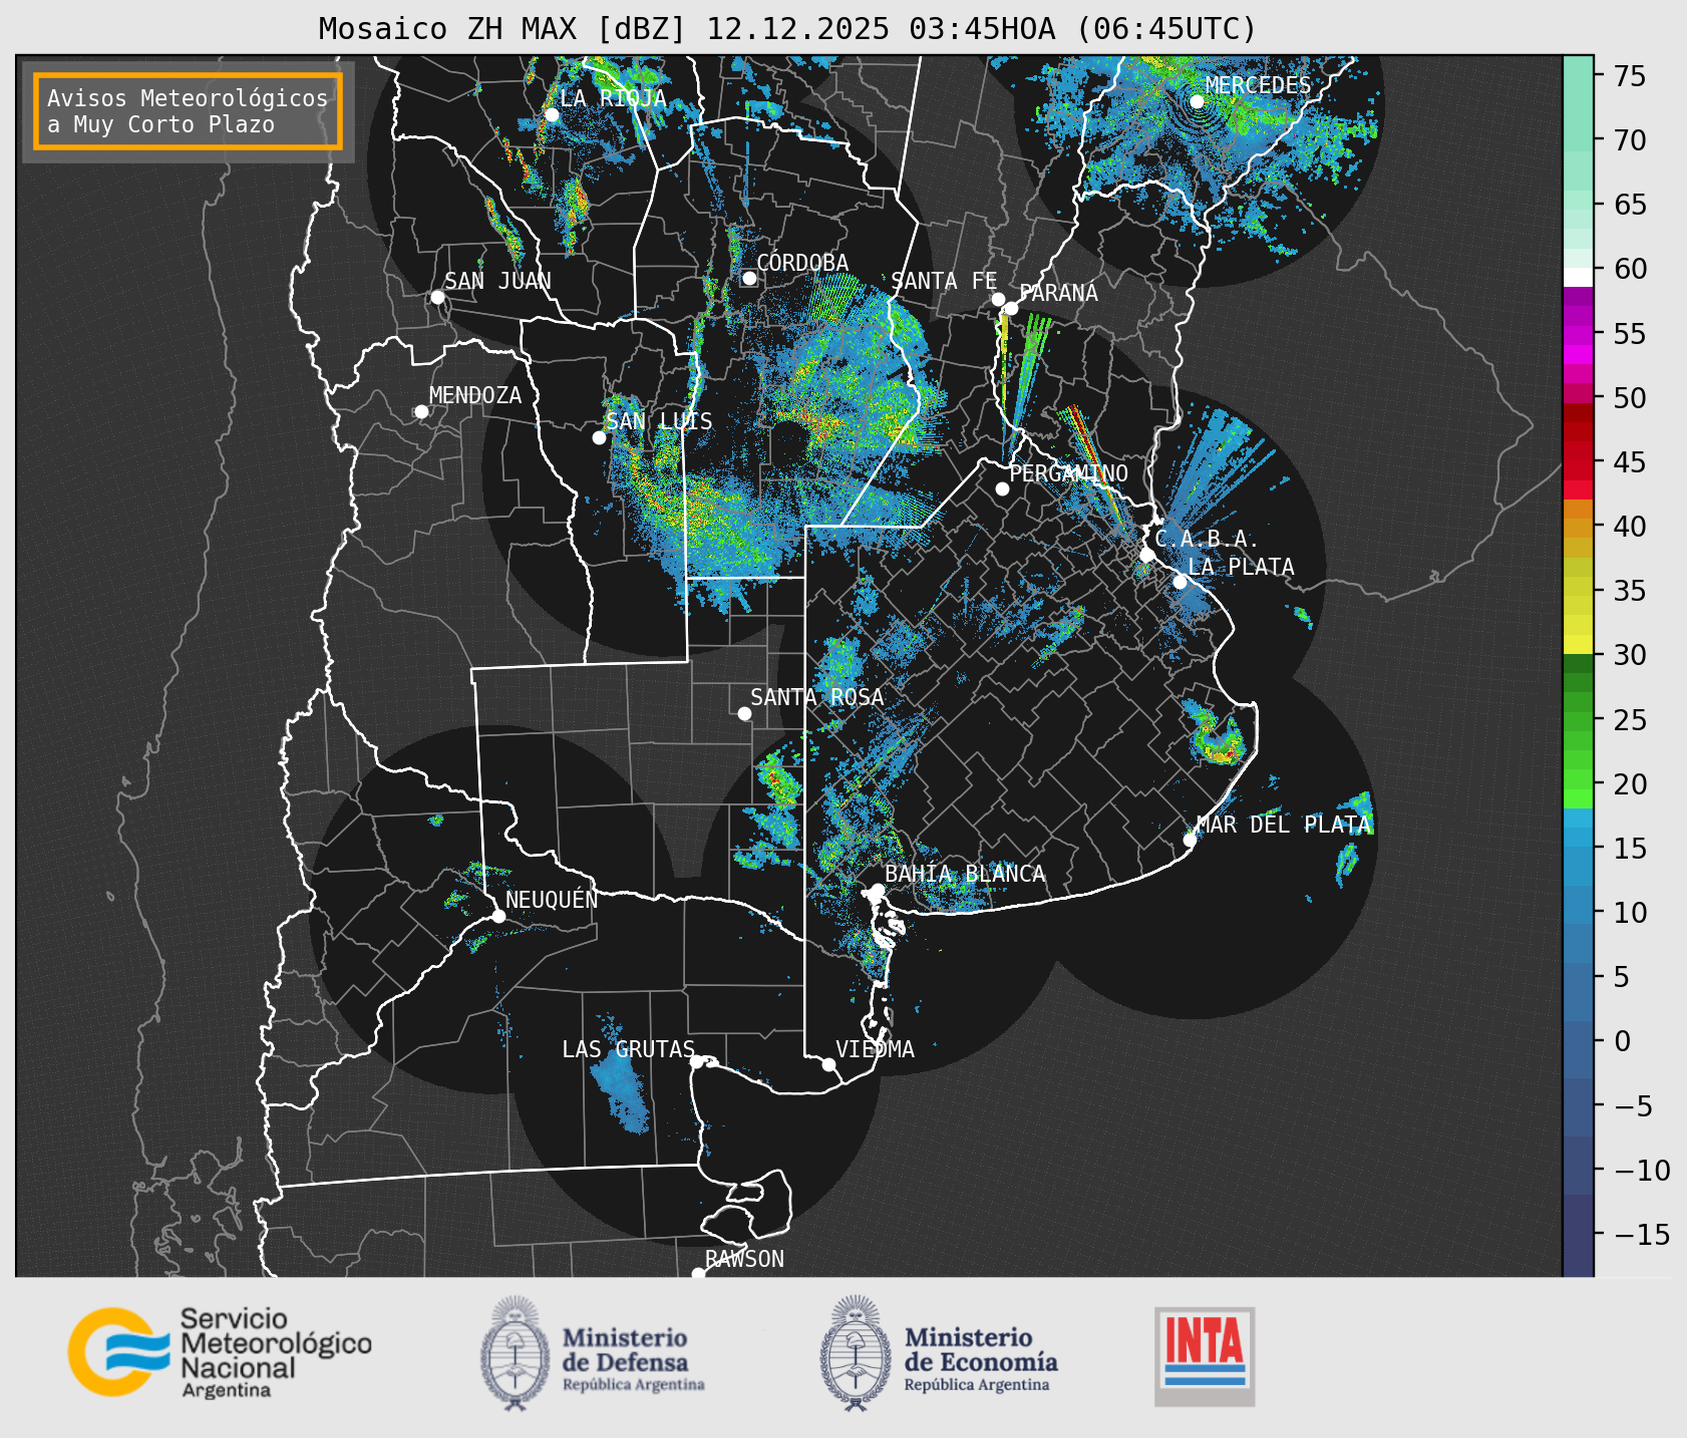Click the MERCEDES radar site marker
Screen dimensions: 1687x1438
point(1197,101)
